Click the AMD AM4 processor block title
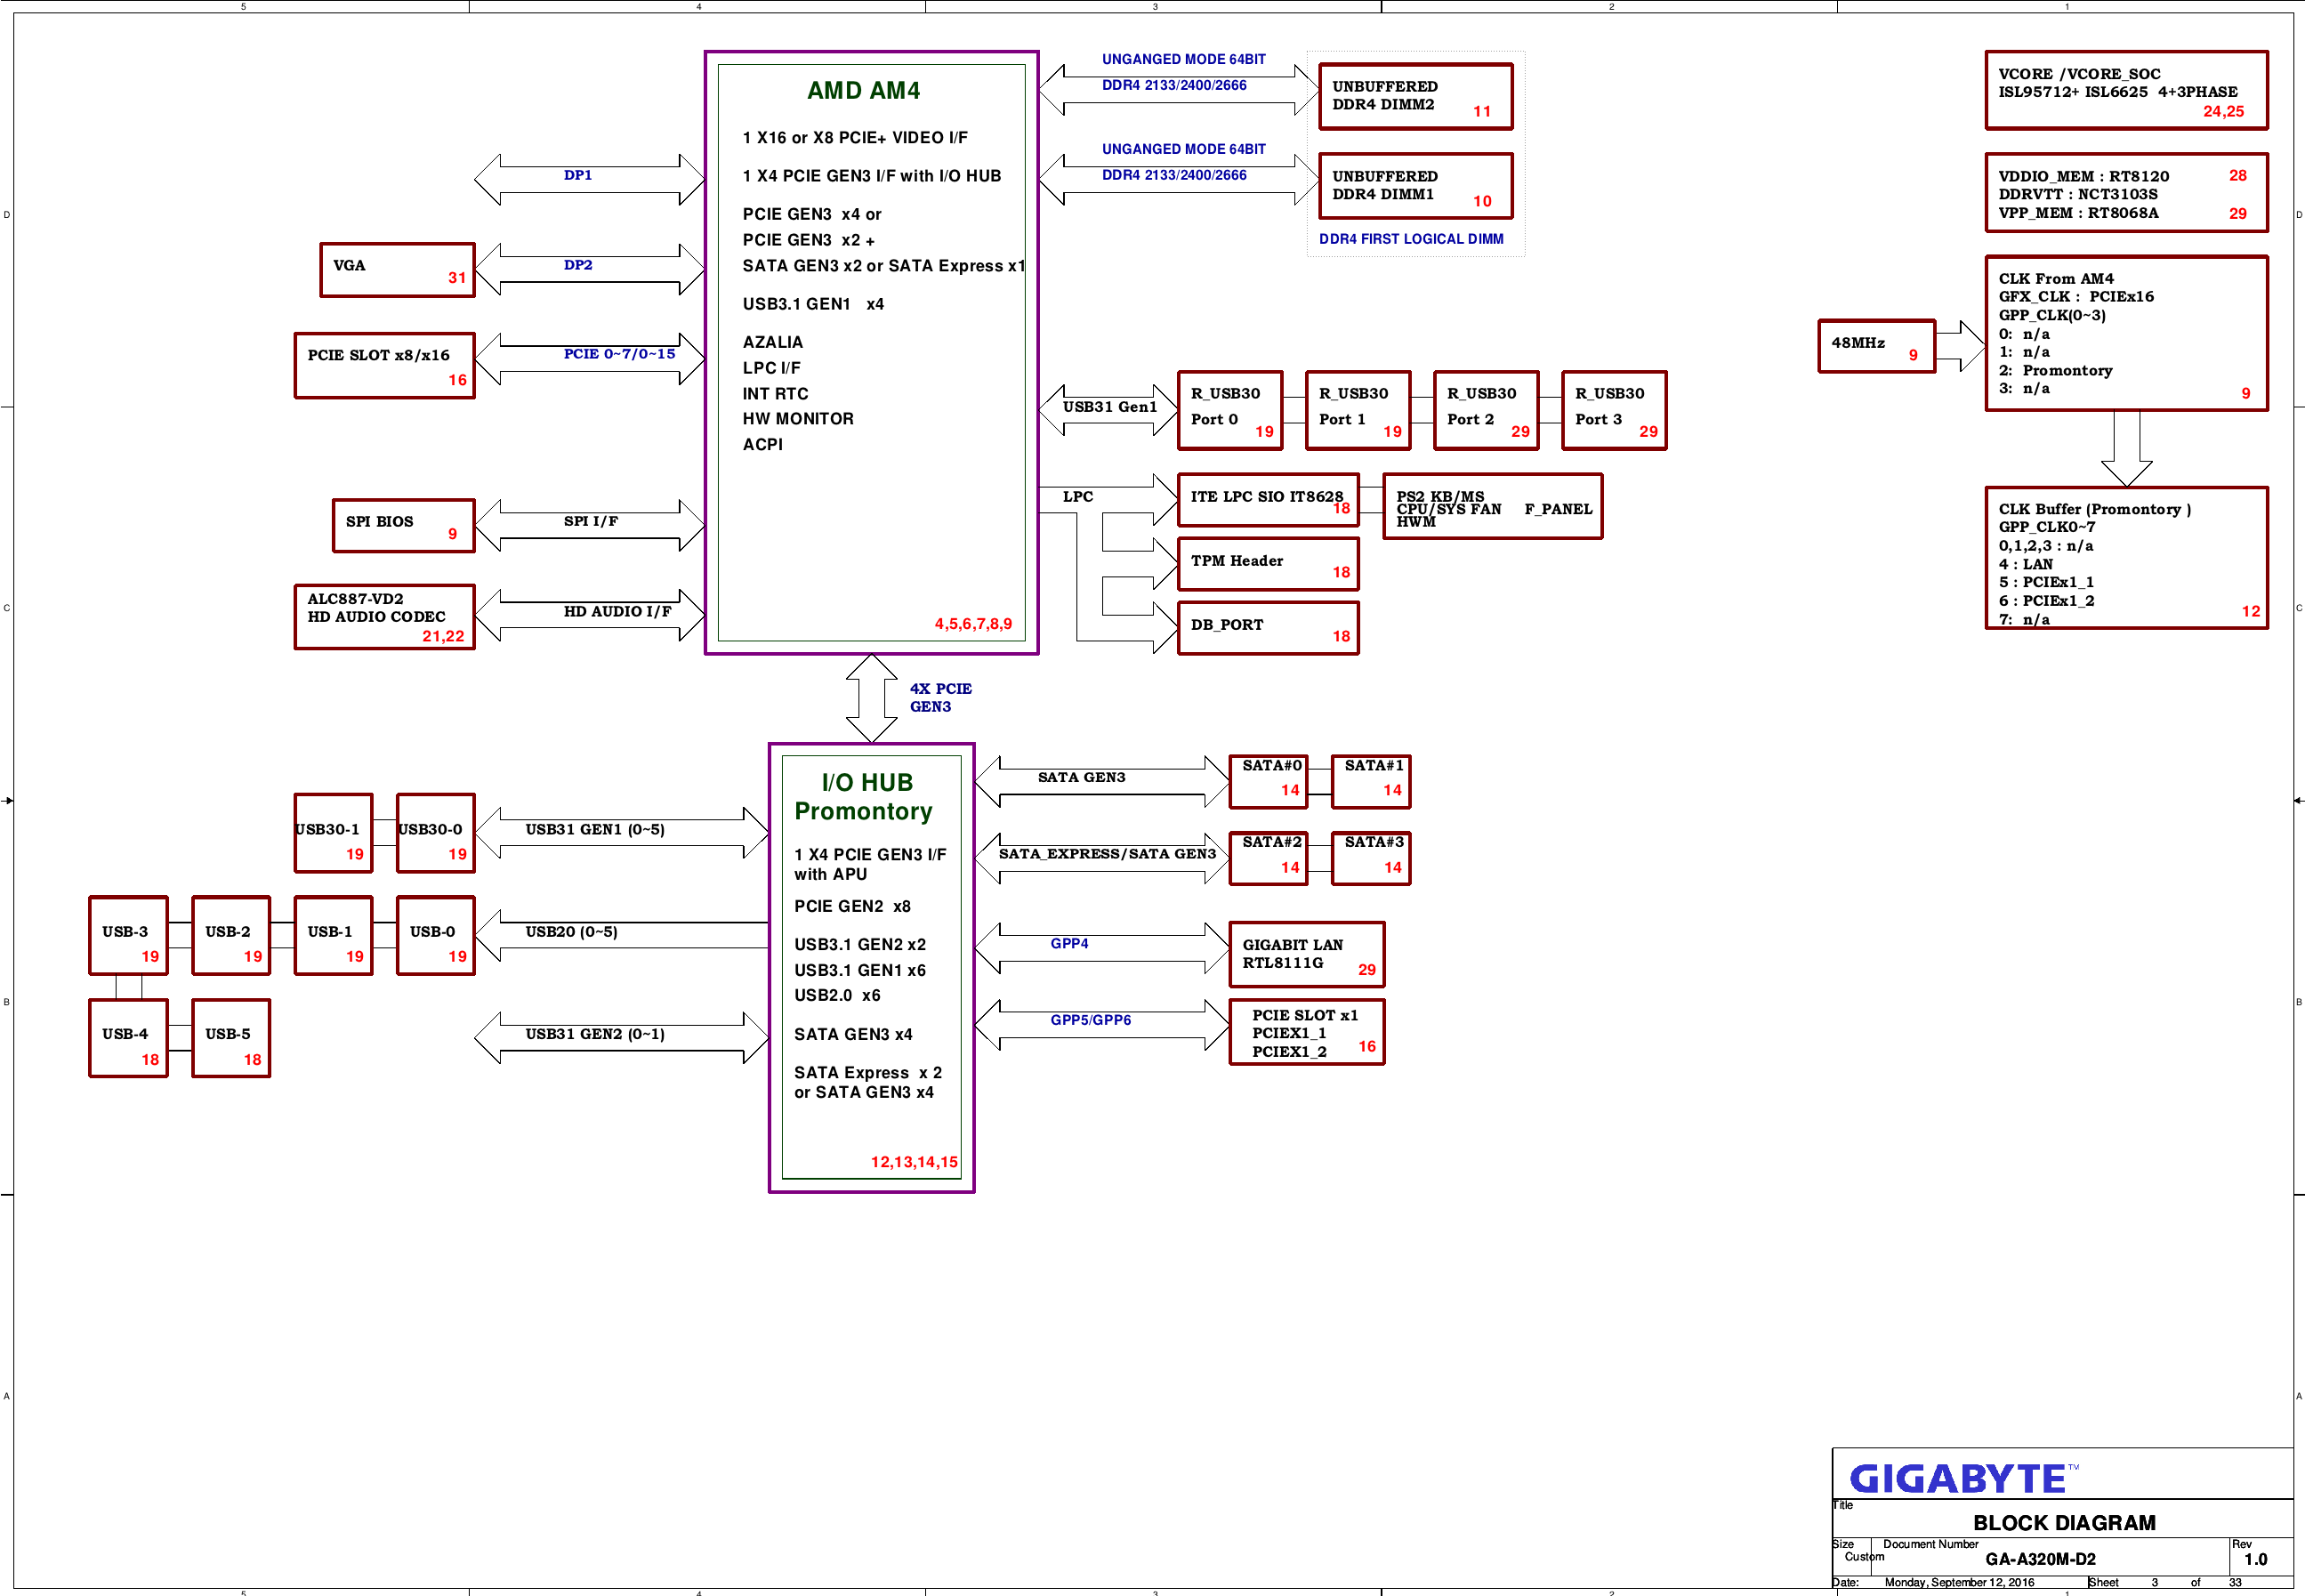The image size is (2305, 1596). (x=863, y=90)
